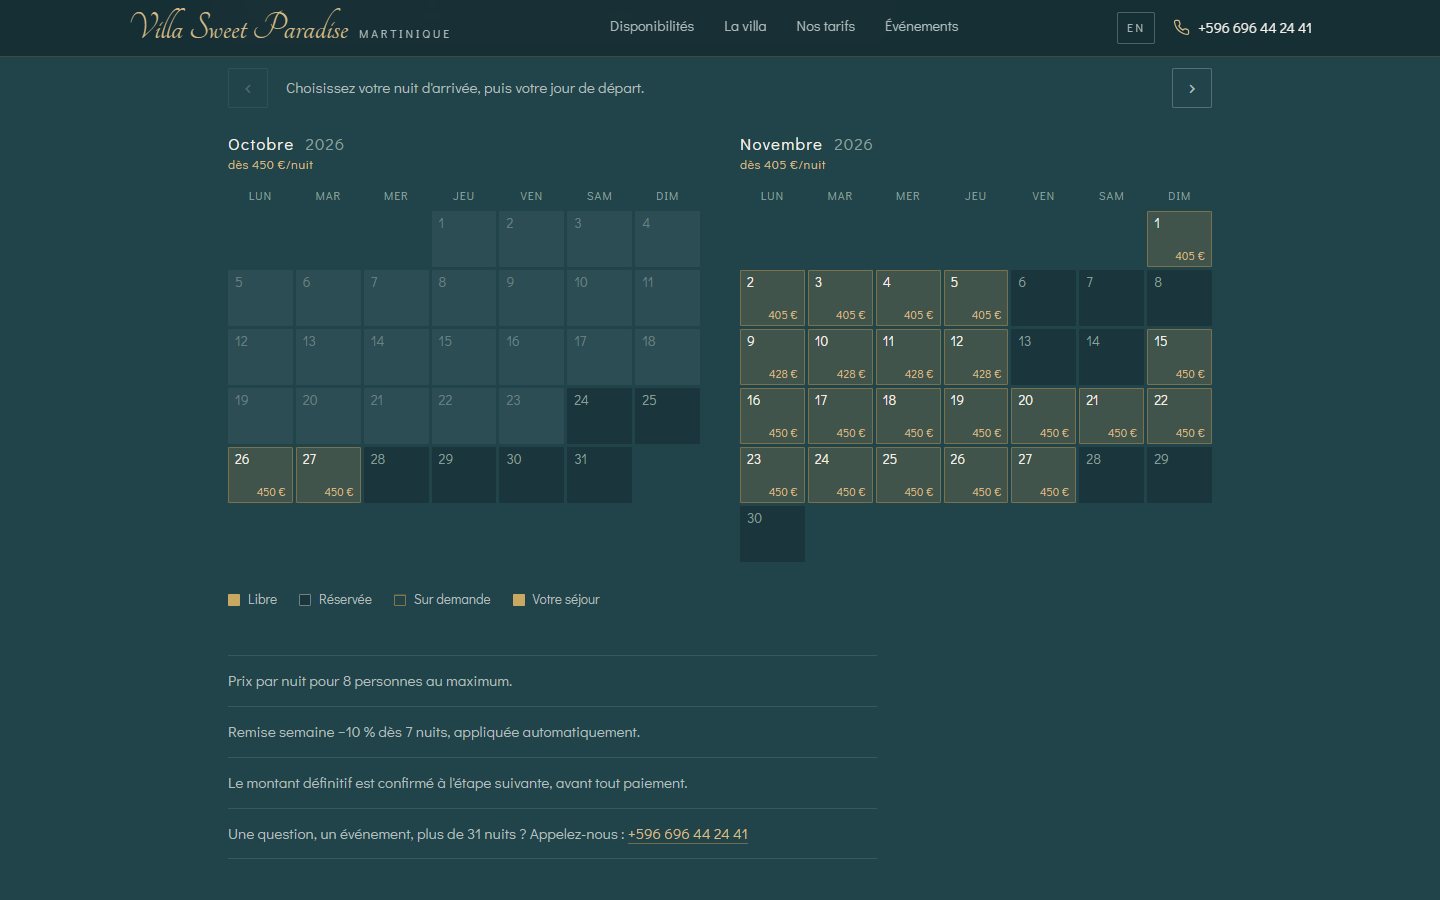Screen dimensions: 1440x900
Task: Select November 20 at 450 €
Action: [1043, 416]
